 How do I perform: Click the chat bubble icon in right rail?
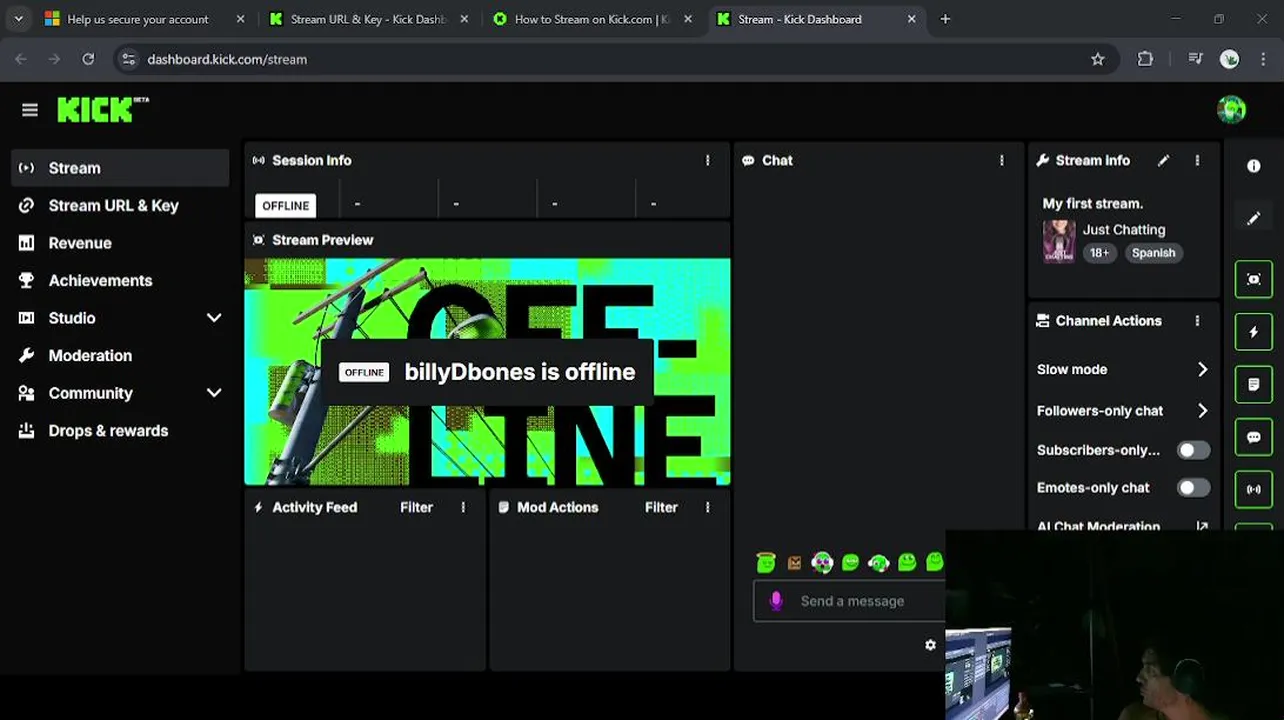click(x=1253, y=437)
